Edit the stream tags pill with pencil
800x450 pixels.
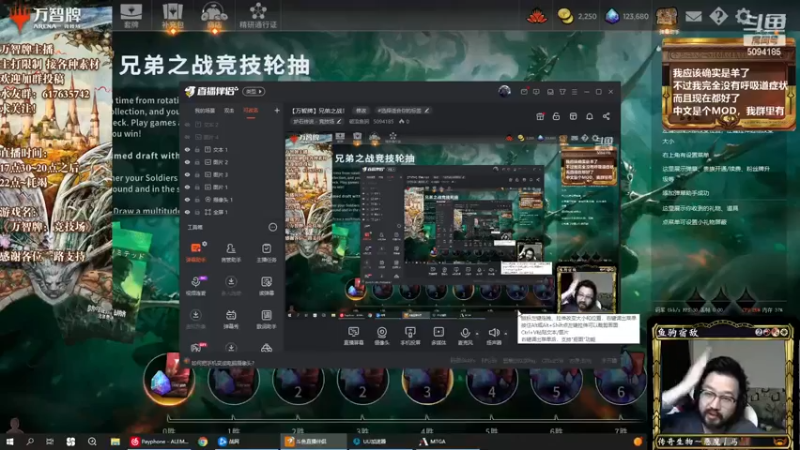402,110
